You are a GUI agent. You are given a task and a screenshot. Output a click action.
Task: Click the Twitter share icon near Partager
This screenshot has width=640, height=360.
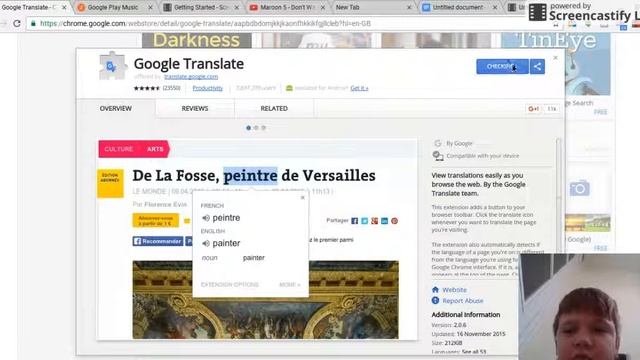pos(364,221)
